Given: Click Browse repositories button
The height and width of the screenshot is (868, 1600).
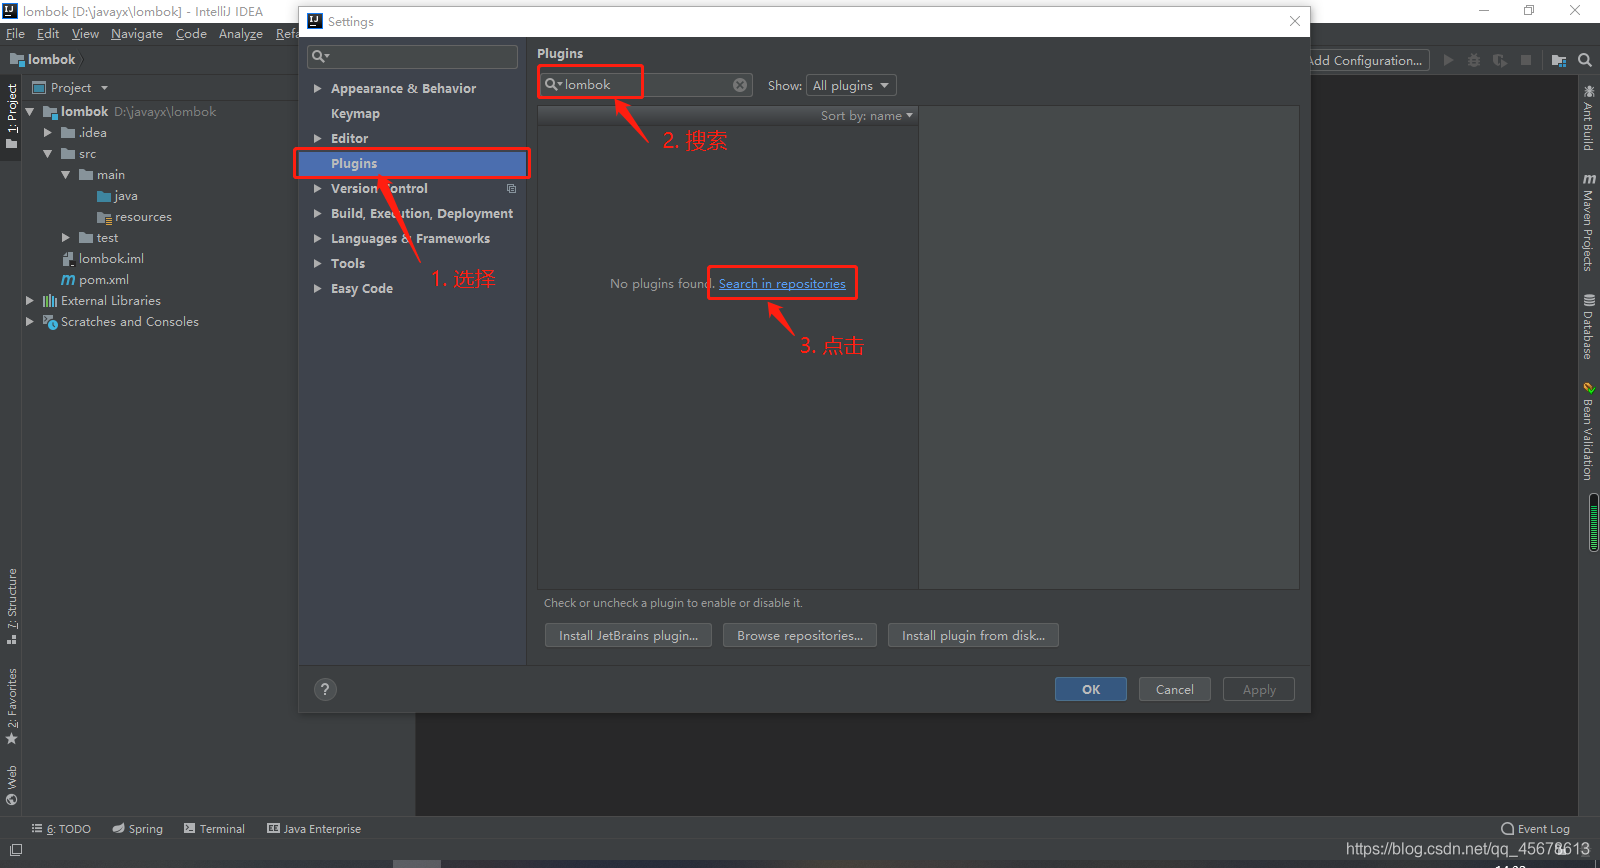Looking at the screenshot, I should click(x=800, y=635).
